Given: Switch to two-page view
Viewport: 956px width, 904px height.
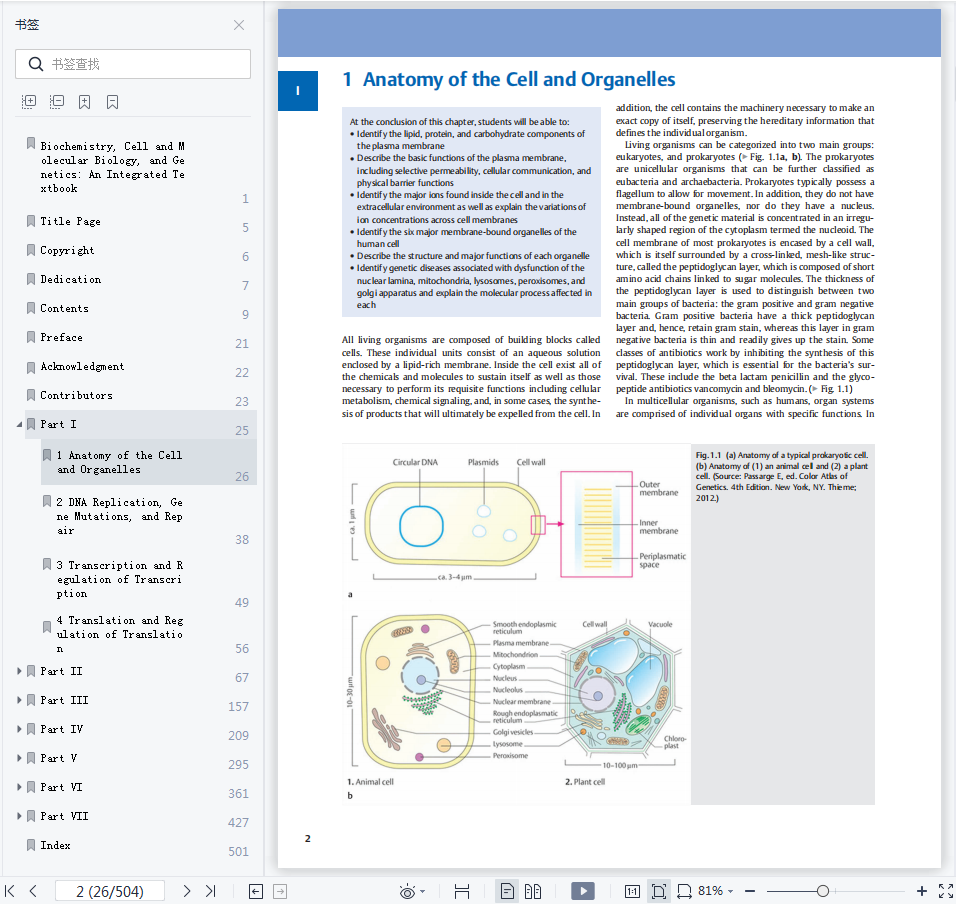Looking at the screenshot, I should tap(533, 891).
